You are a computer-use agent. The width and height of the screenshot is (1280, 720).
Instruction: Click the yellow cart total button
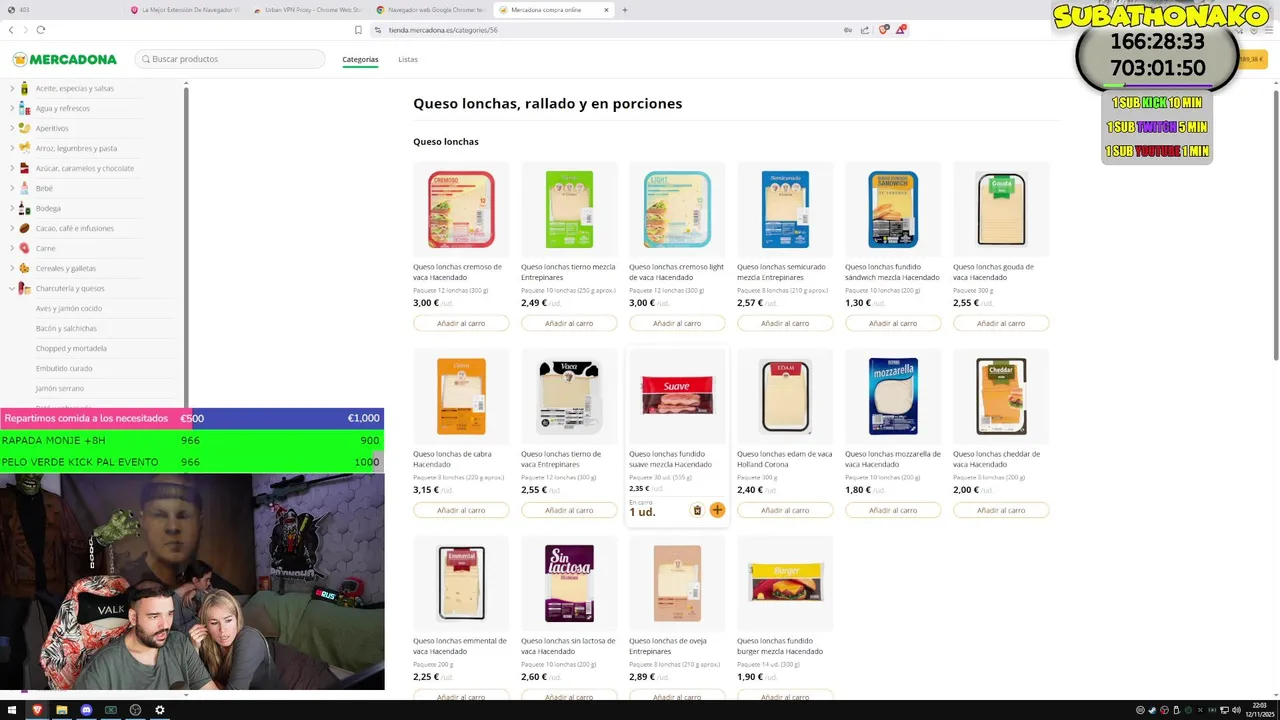1252,59
